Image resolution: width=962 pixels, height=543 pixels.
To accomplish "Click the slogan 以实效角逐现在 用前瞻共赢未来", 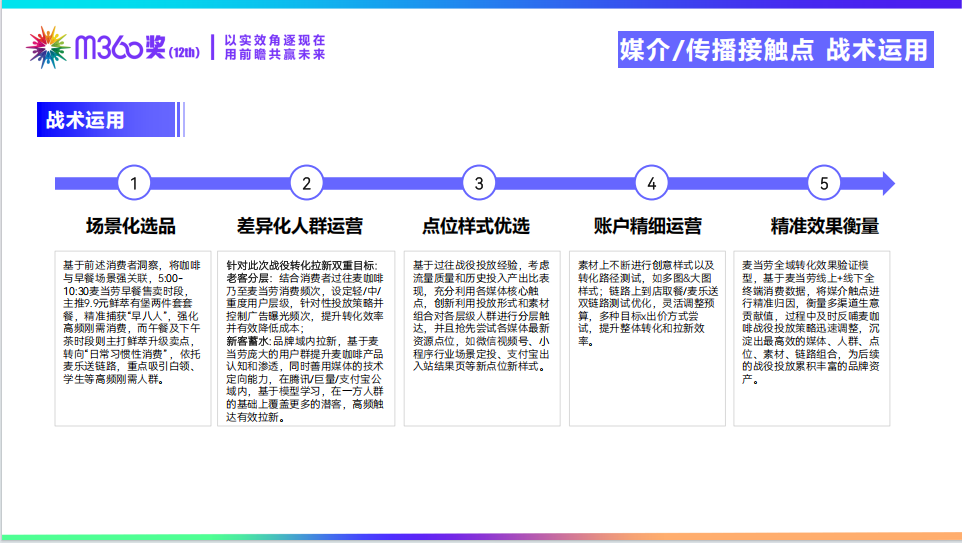I will 275,48.
